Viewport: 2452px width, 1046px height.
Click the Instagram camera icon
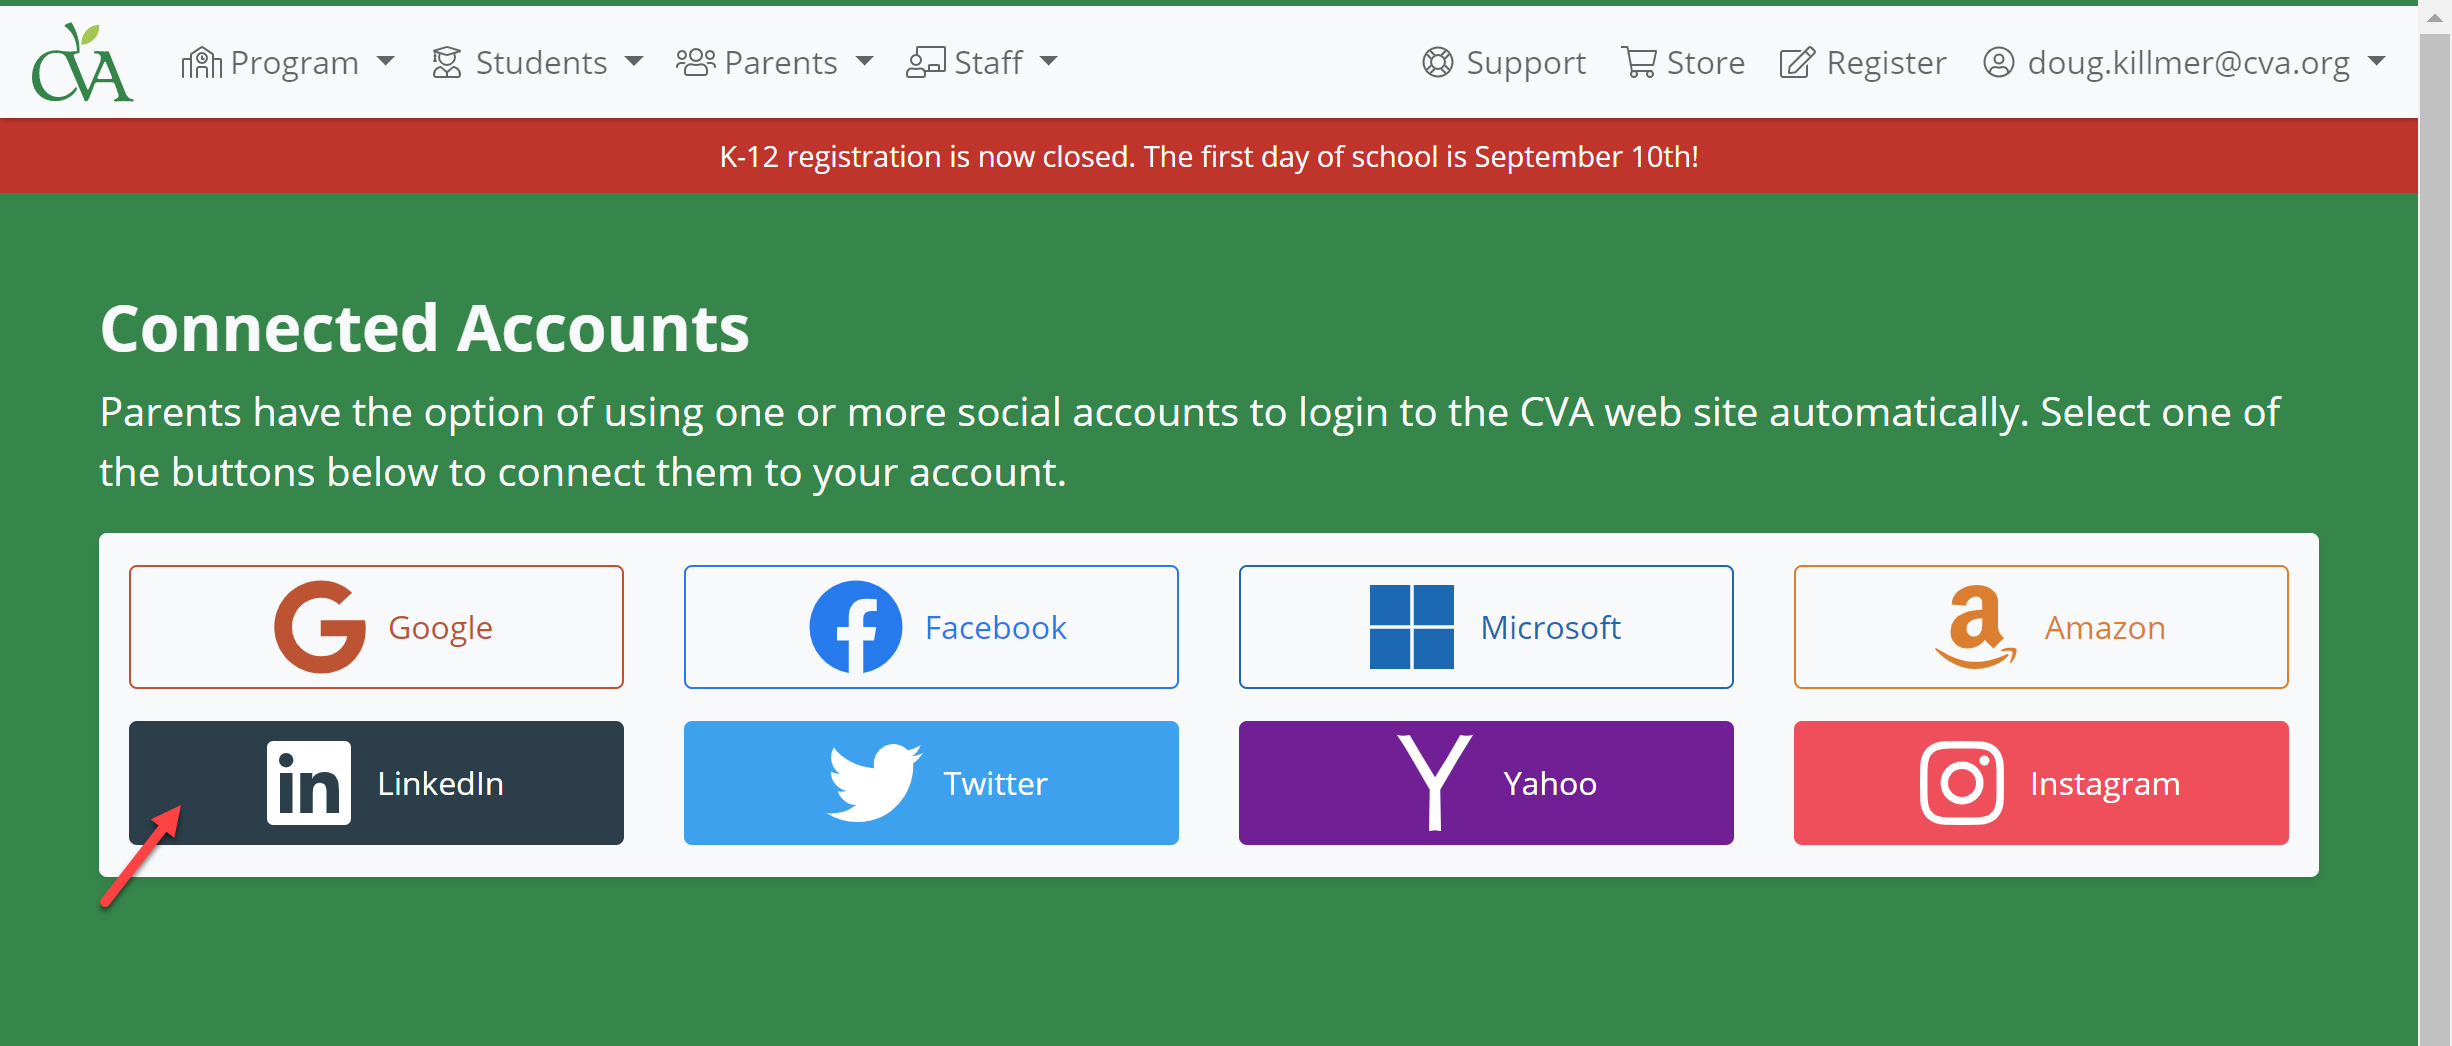1961,783
